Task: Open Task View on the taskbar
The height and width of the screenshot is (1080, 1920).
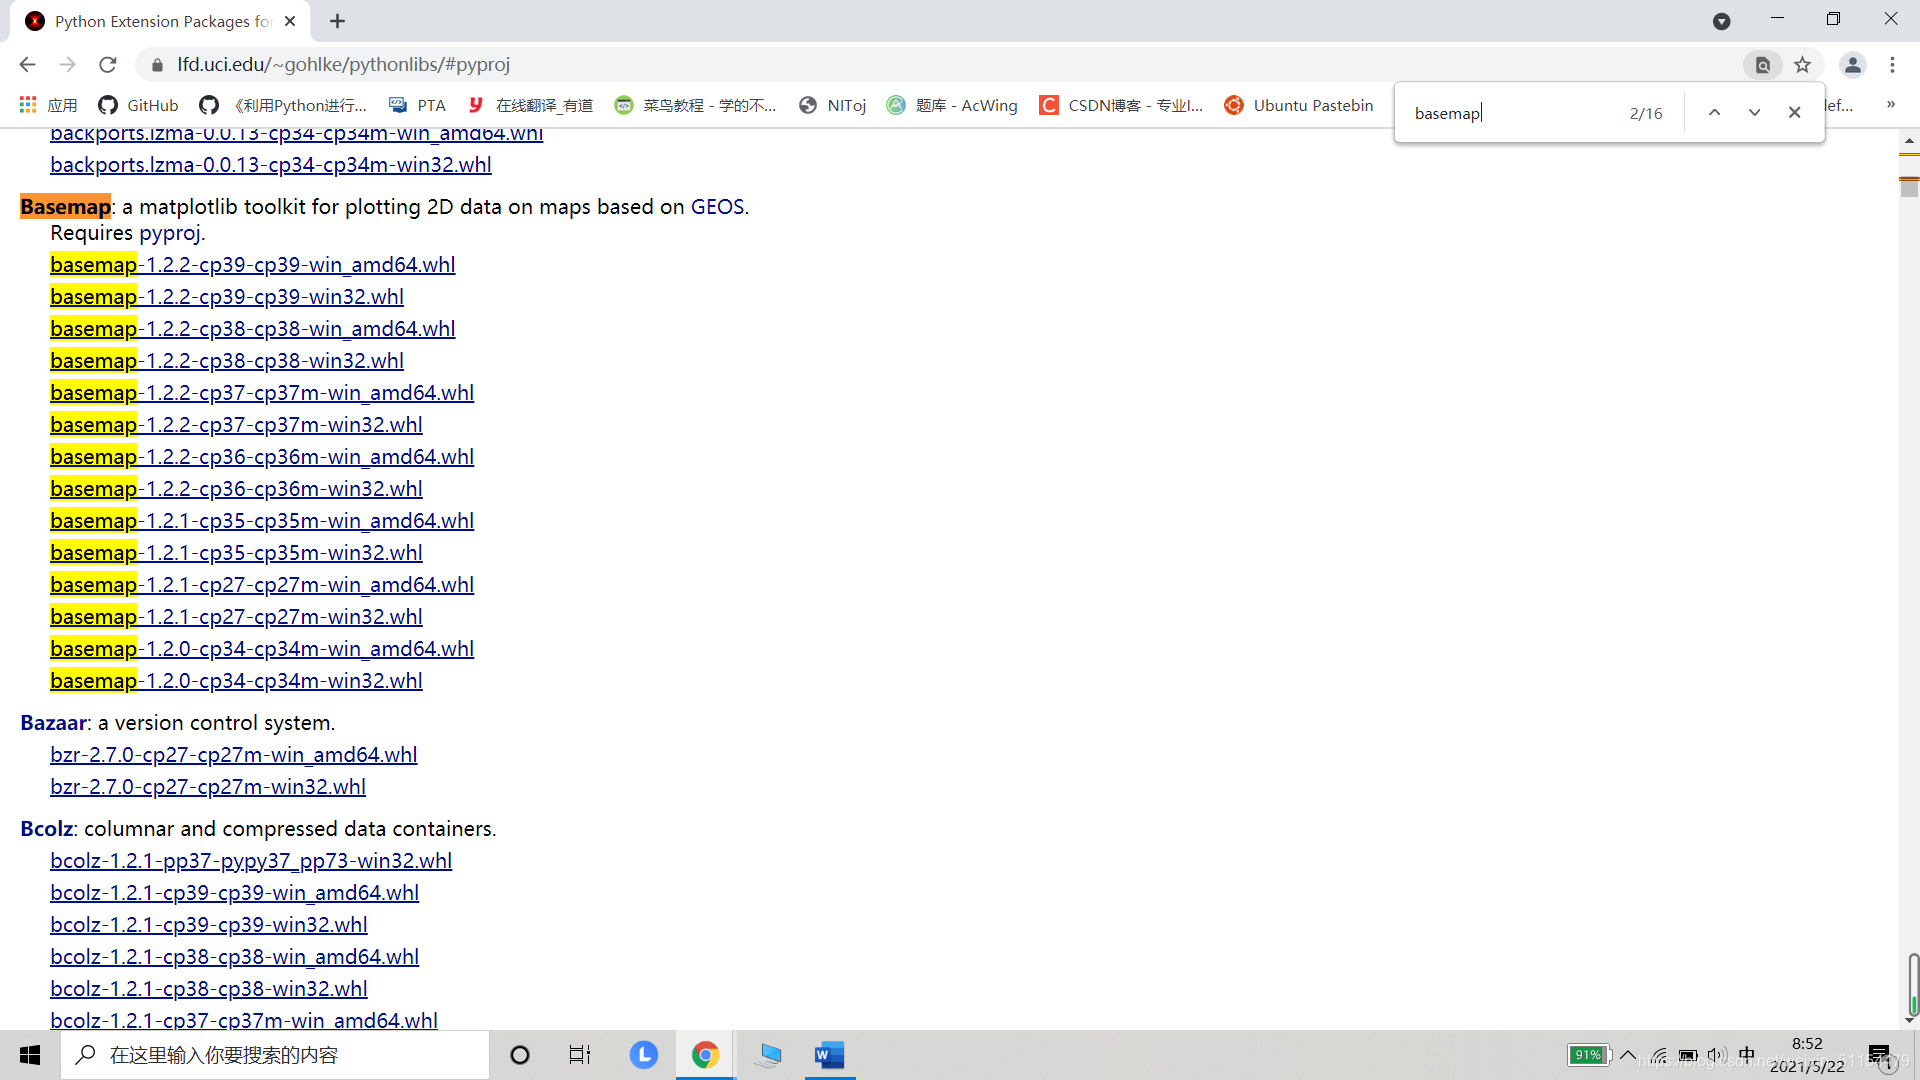Action: coord(579,1055)
